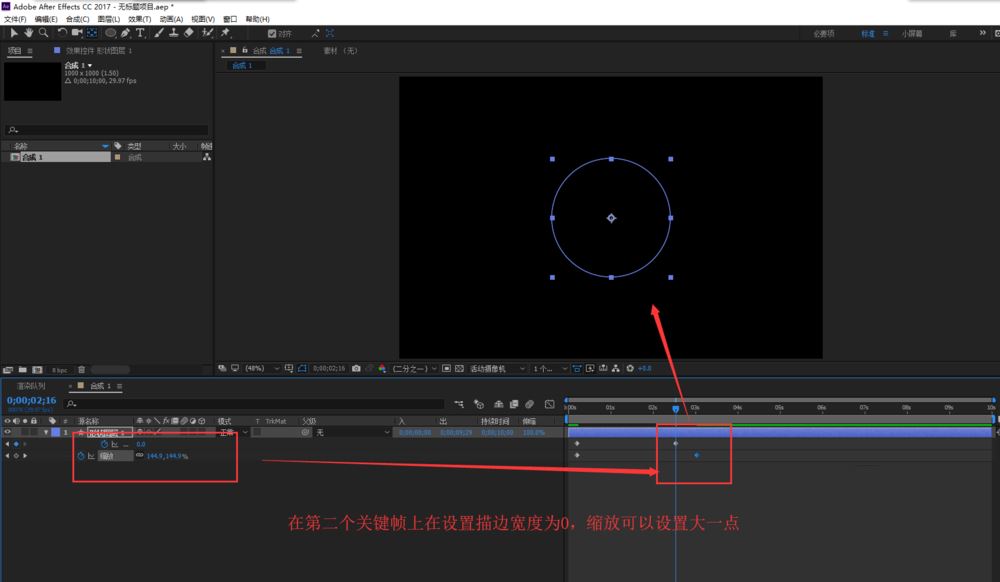Select the Brush tool
Screen dimensions: 1000x582
tap(159, 33)
